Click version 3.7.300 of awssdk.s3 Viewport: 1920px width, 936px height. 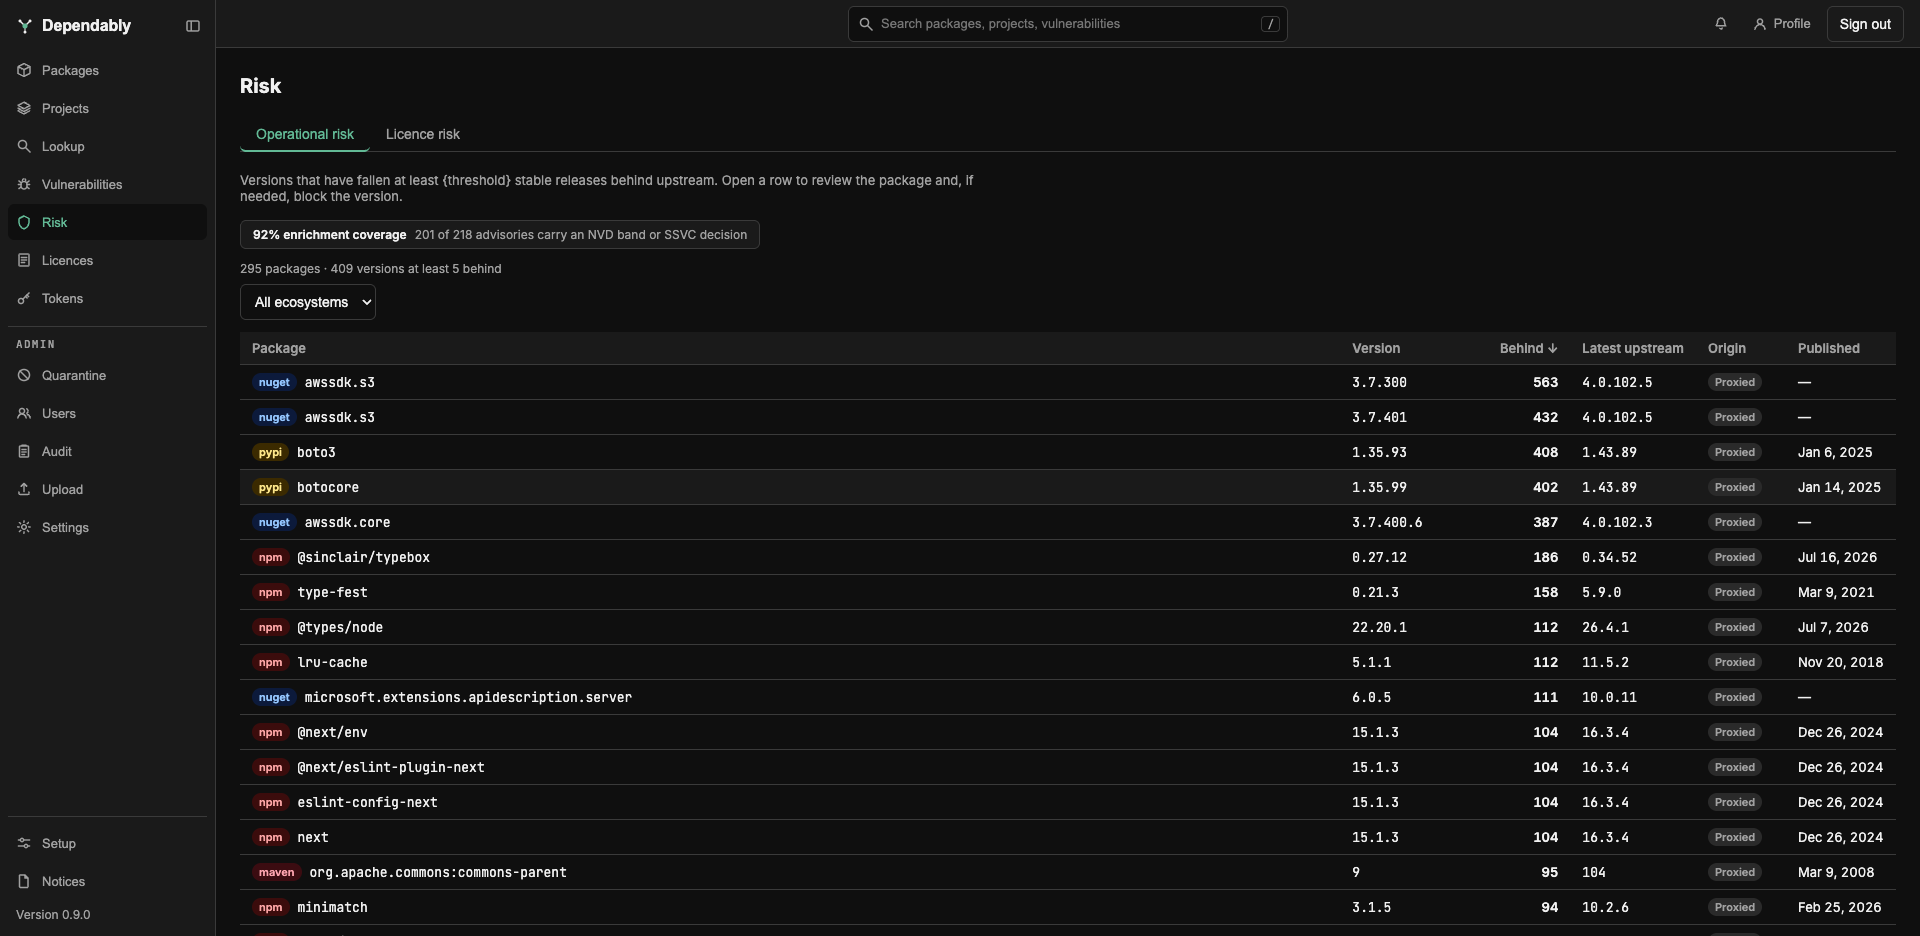click(x=1379, y=382)
